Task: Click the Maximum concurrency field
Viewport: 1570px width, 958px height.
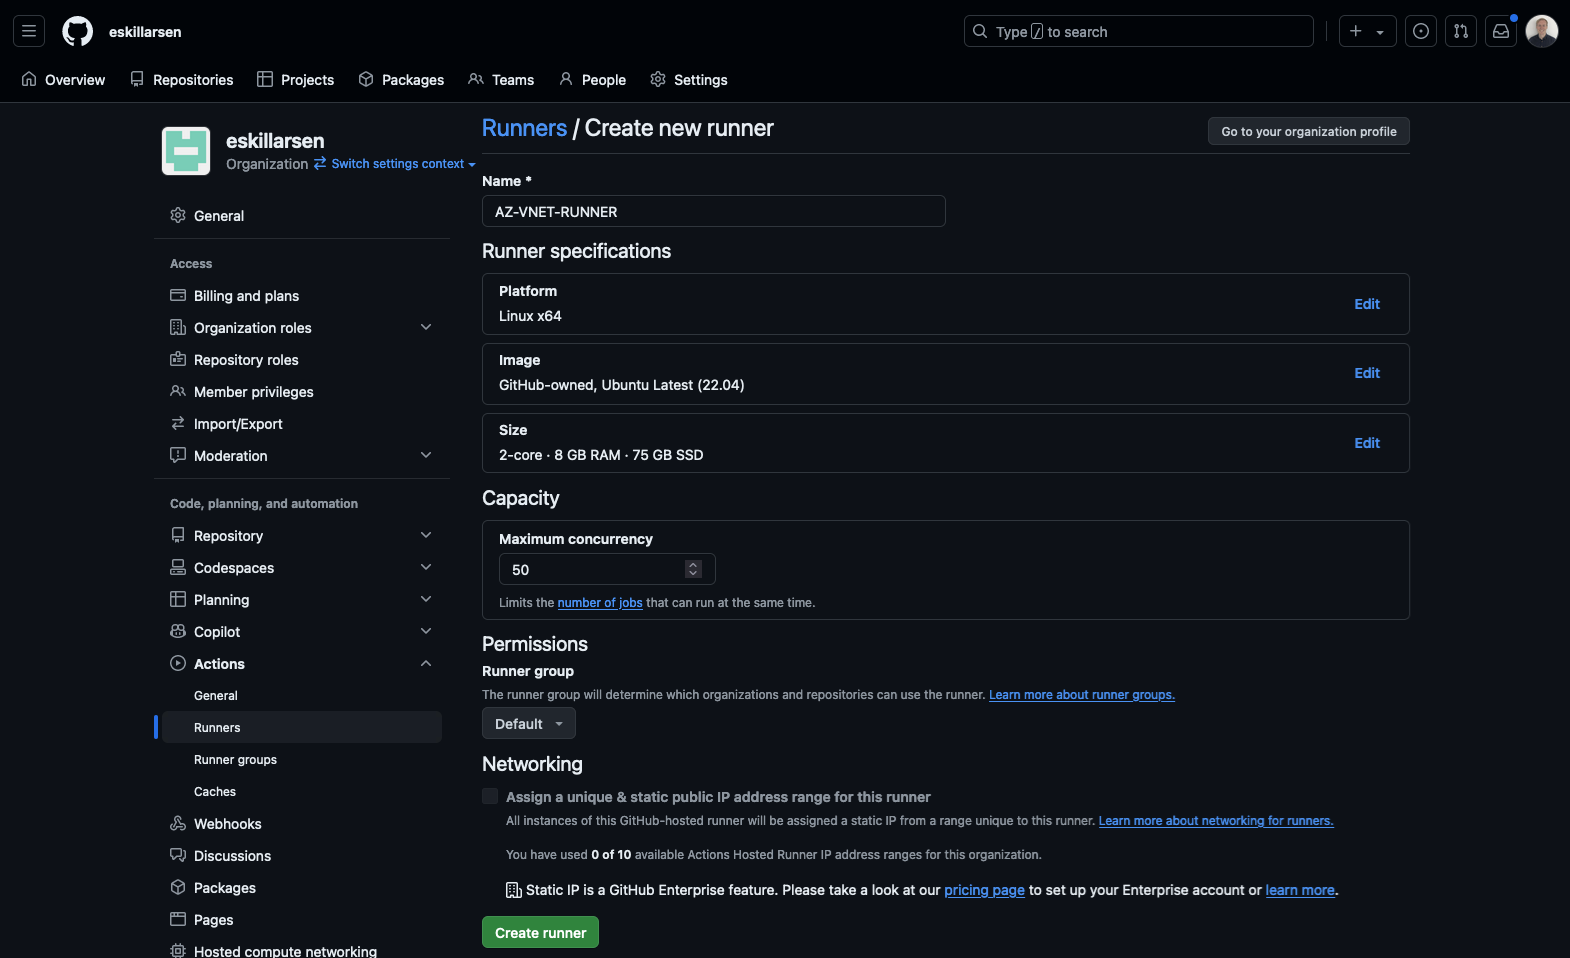Action: (x=607, y=569)
